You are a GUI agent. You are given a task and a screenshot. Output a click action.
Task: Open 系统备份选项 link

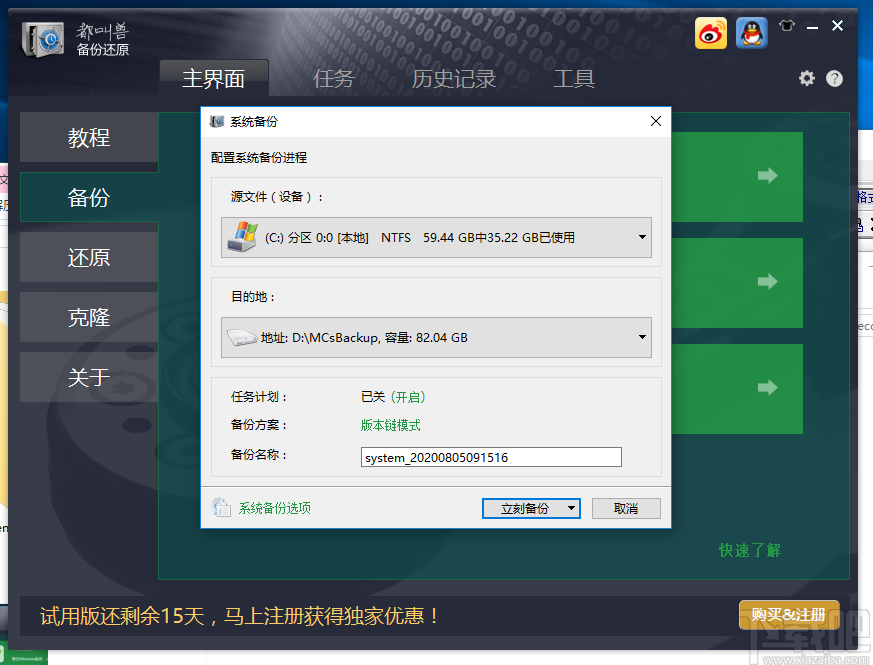(x=275, y=507)
